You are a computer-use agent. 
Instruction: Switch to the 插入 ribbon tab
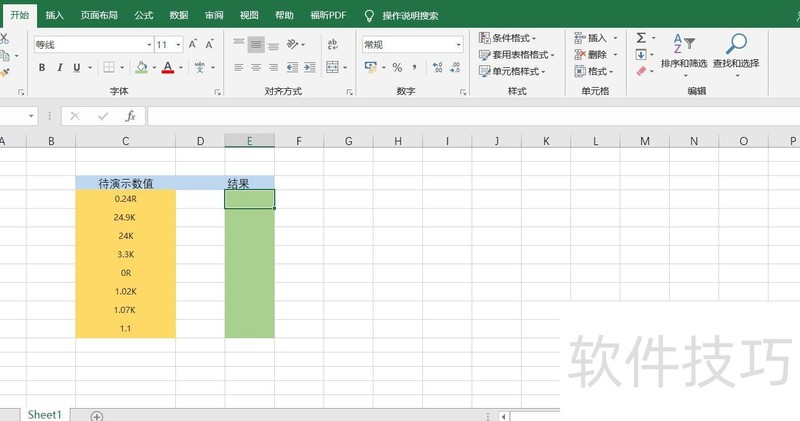coord(55,15)
